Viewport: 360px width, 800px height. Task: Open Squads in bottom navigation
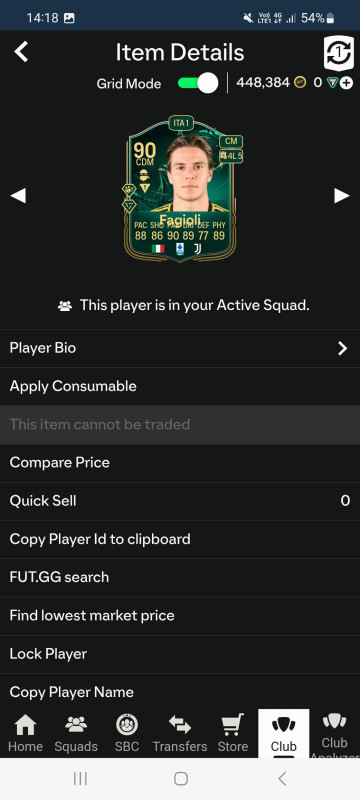[x=76, y=734]
